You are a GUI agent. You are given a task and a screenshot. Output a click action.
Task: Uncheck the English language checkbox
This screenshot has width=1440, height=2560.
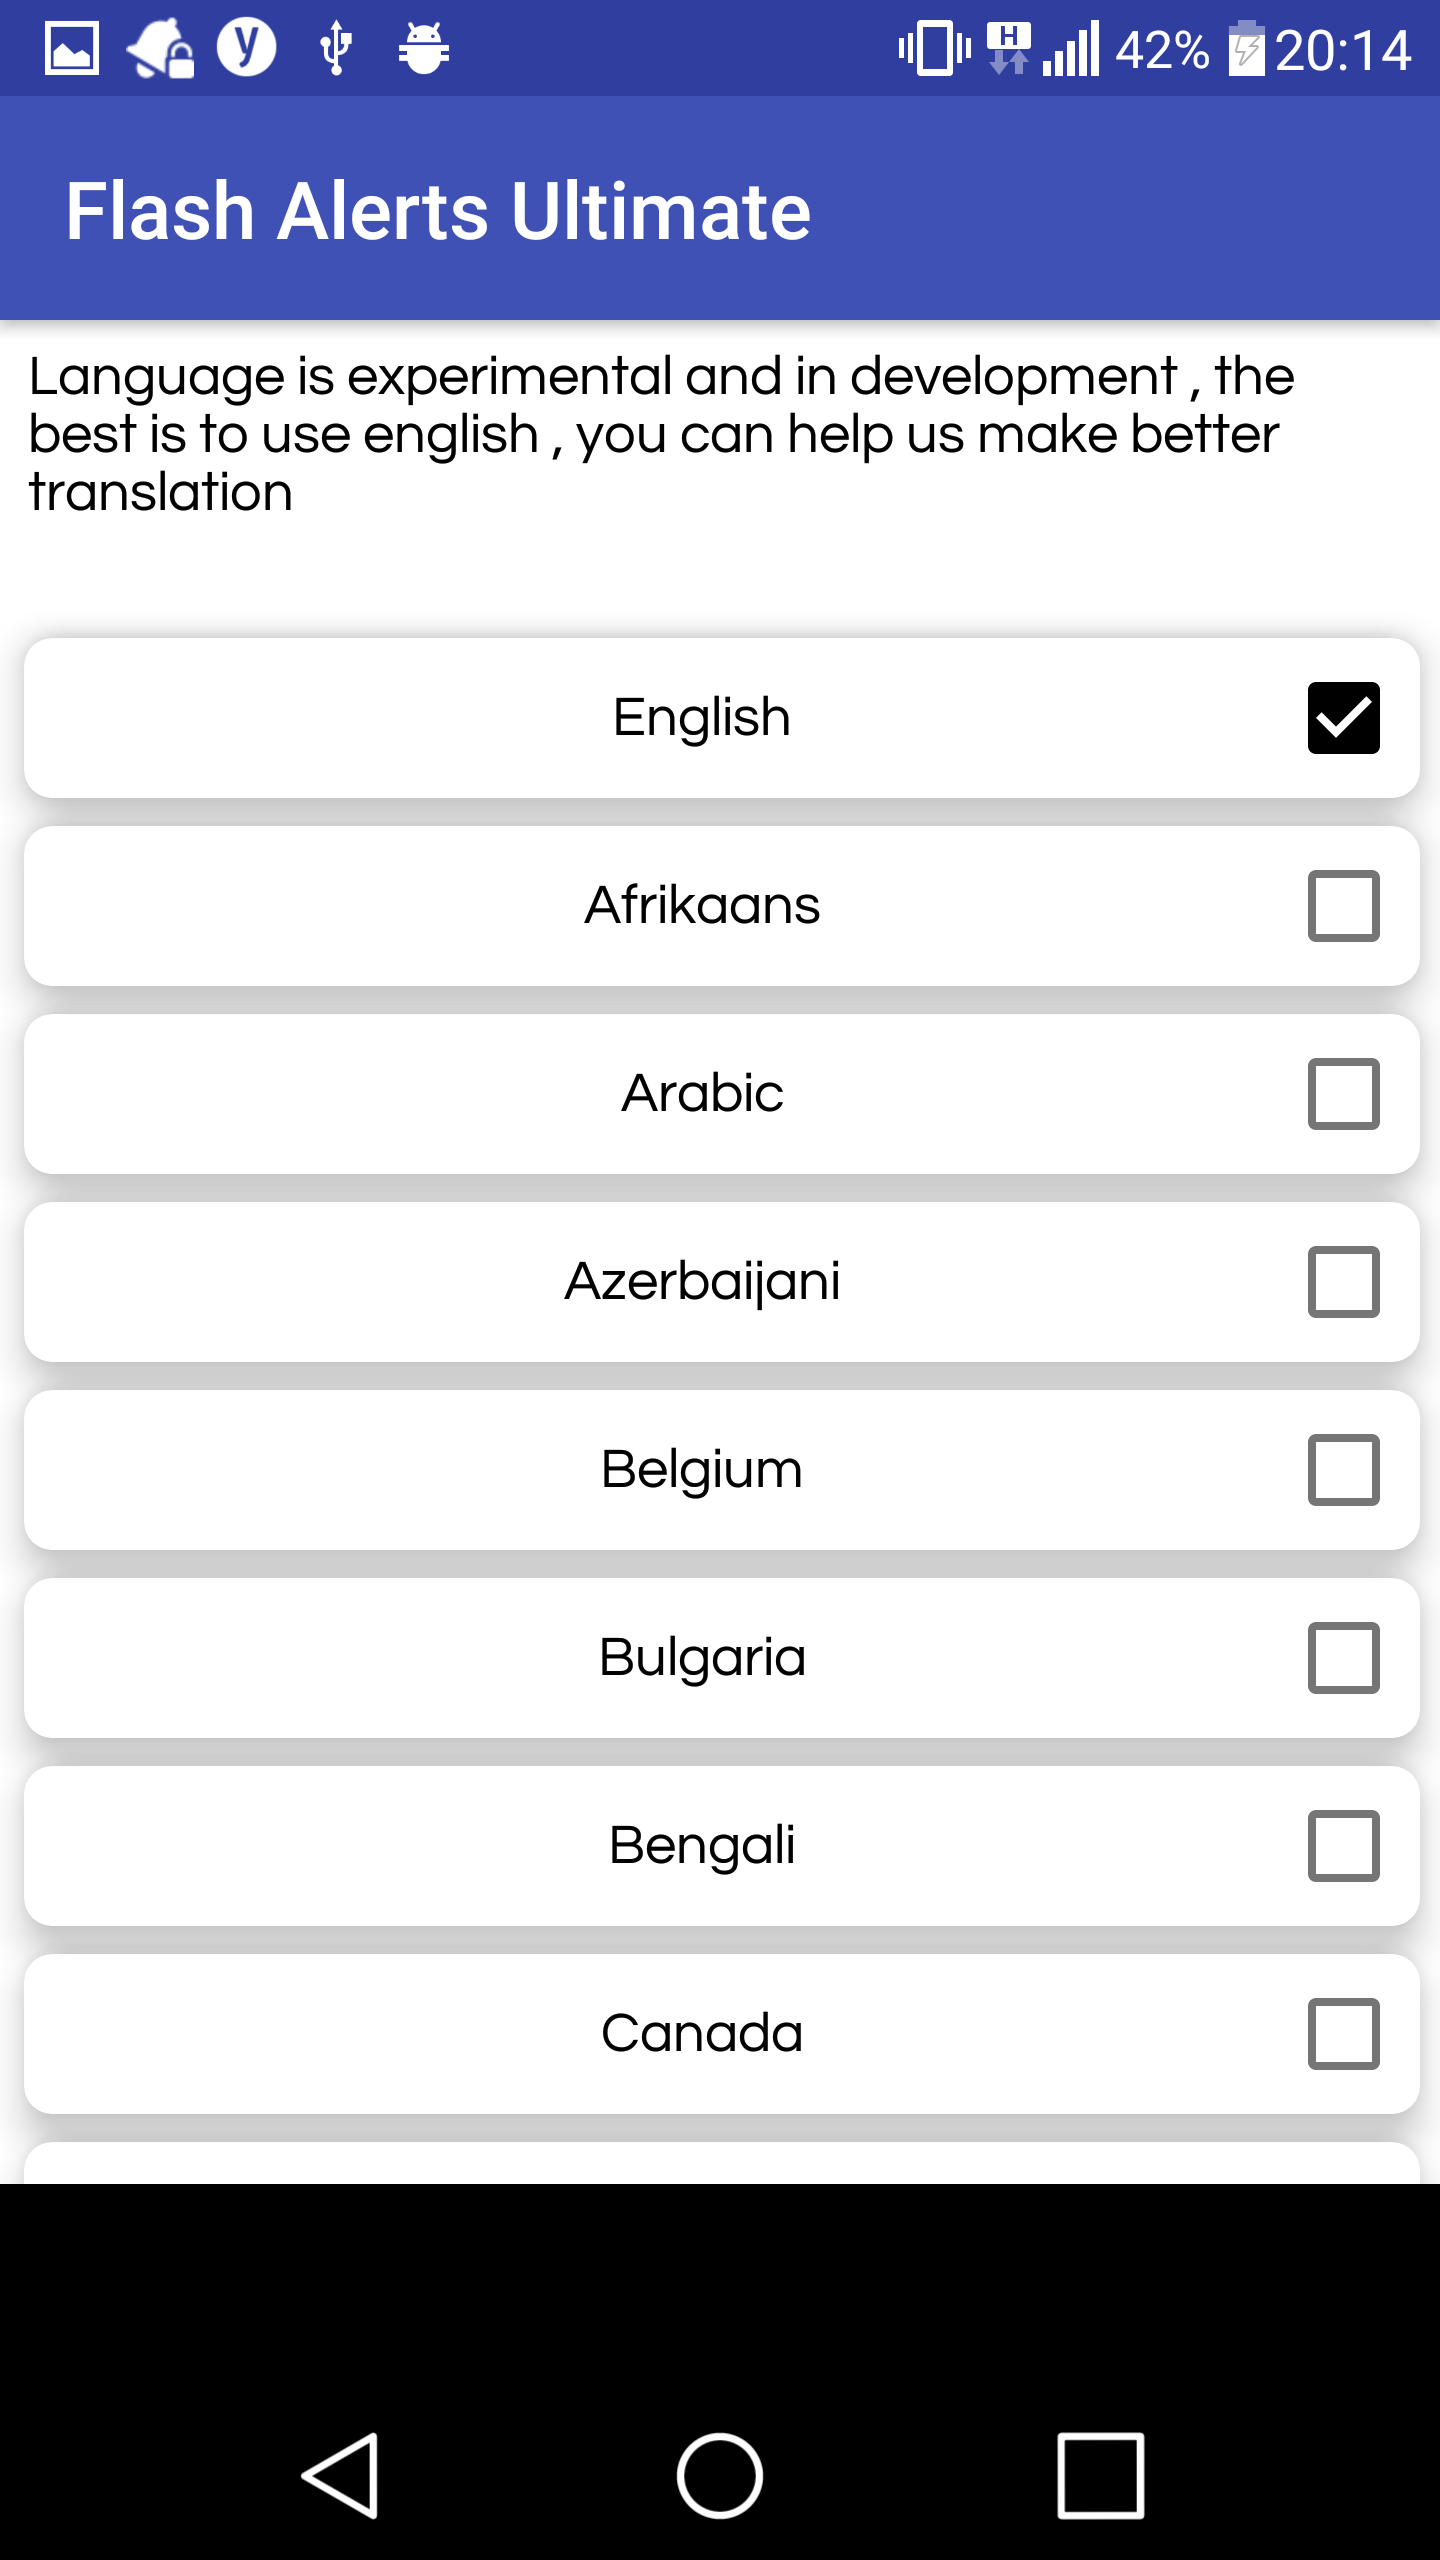coord(1343,718)
